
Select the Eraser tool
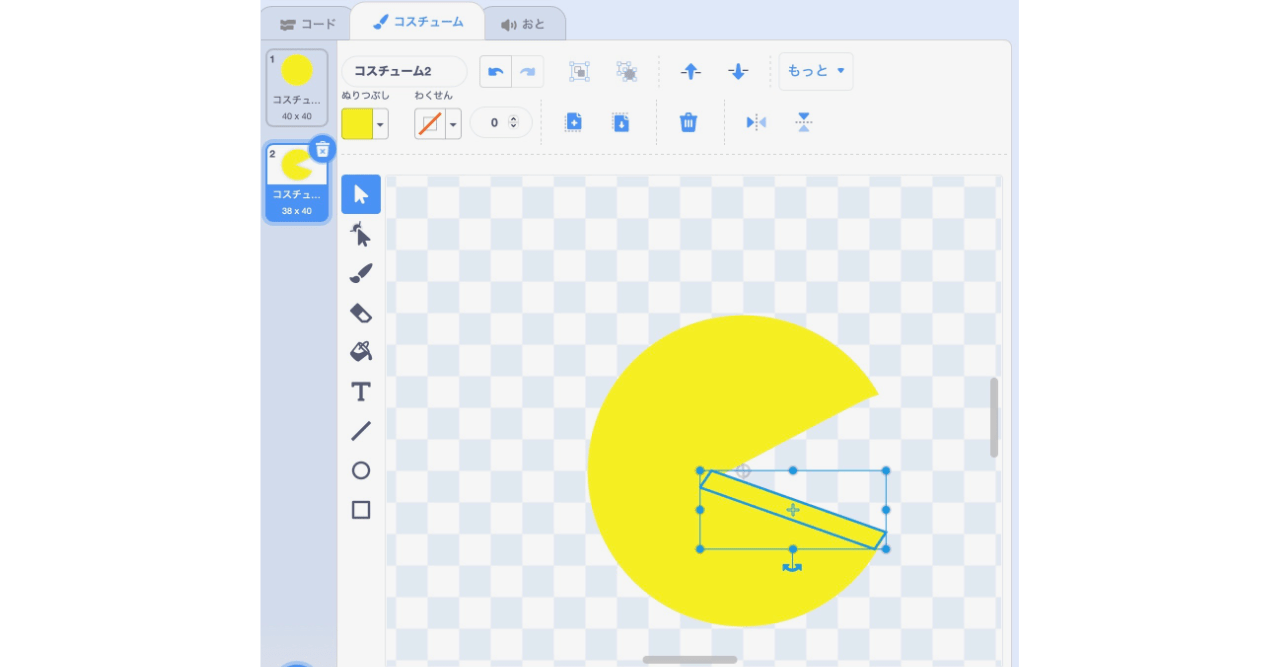(361, 313)
